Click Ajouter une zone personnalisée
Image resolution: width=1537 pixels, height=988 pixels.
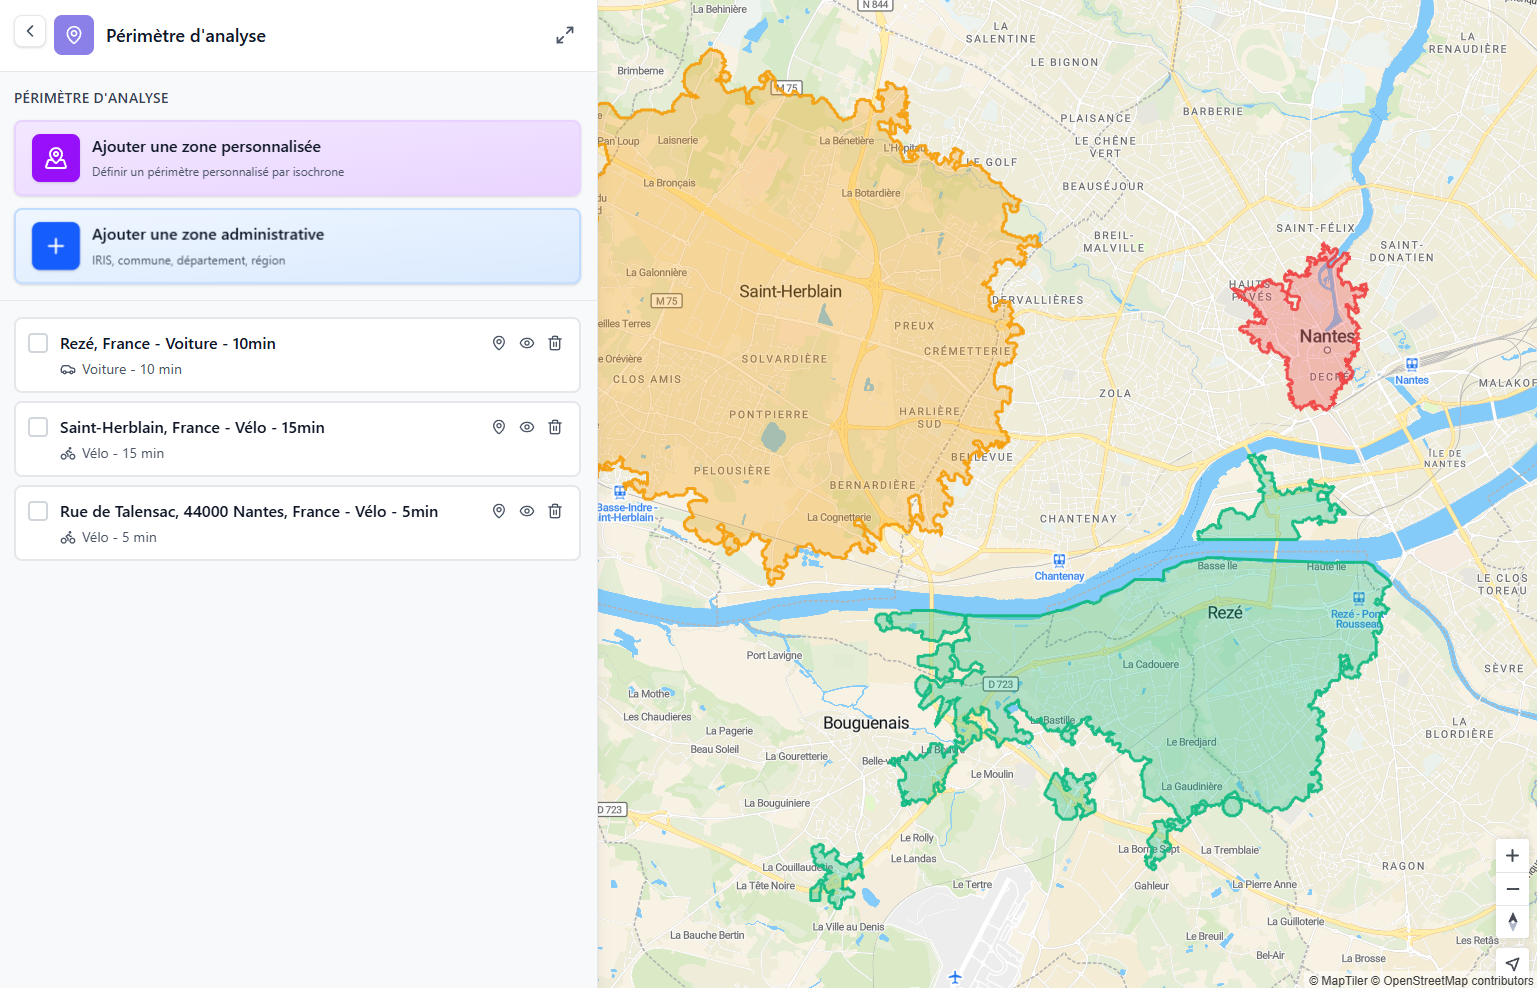pos(297,157)
